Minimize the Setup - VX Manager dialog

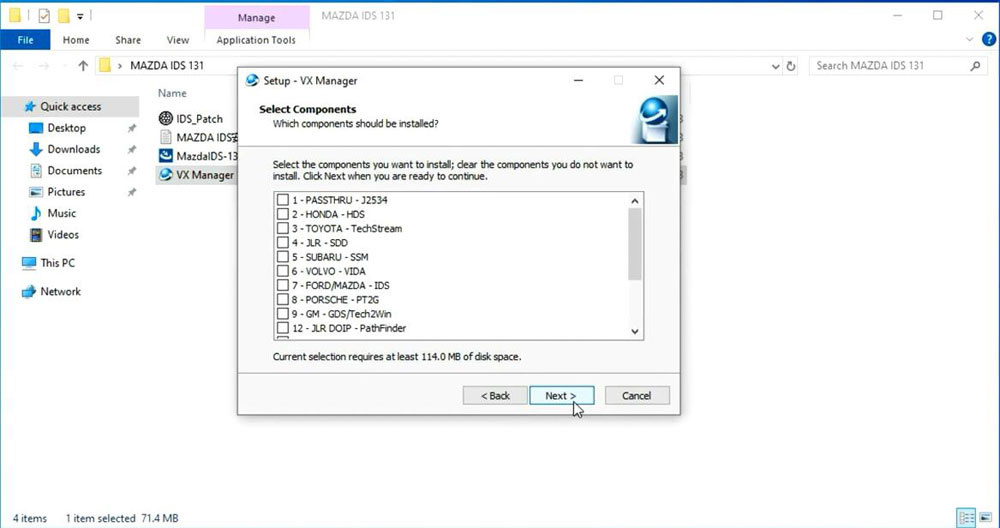pyautogui.click(x=578, y=80)
